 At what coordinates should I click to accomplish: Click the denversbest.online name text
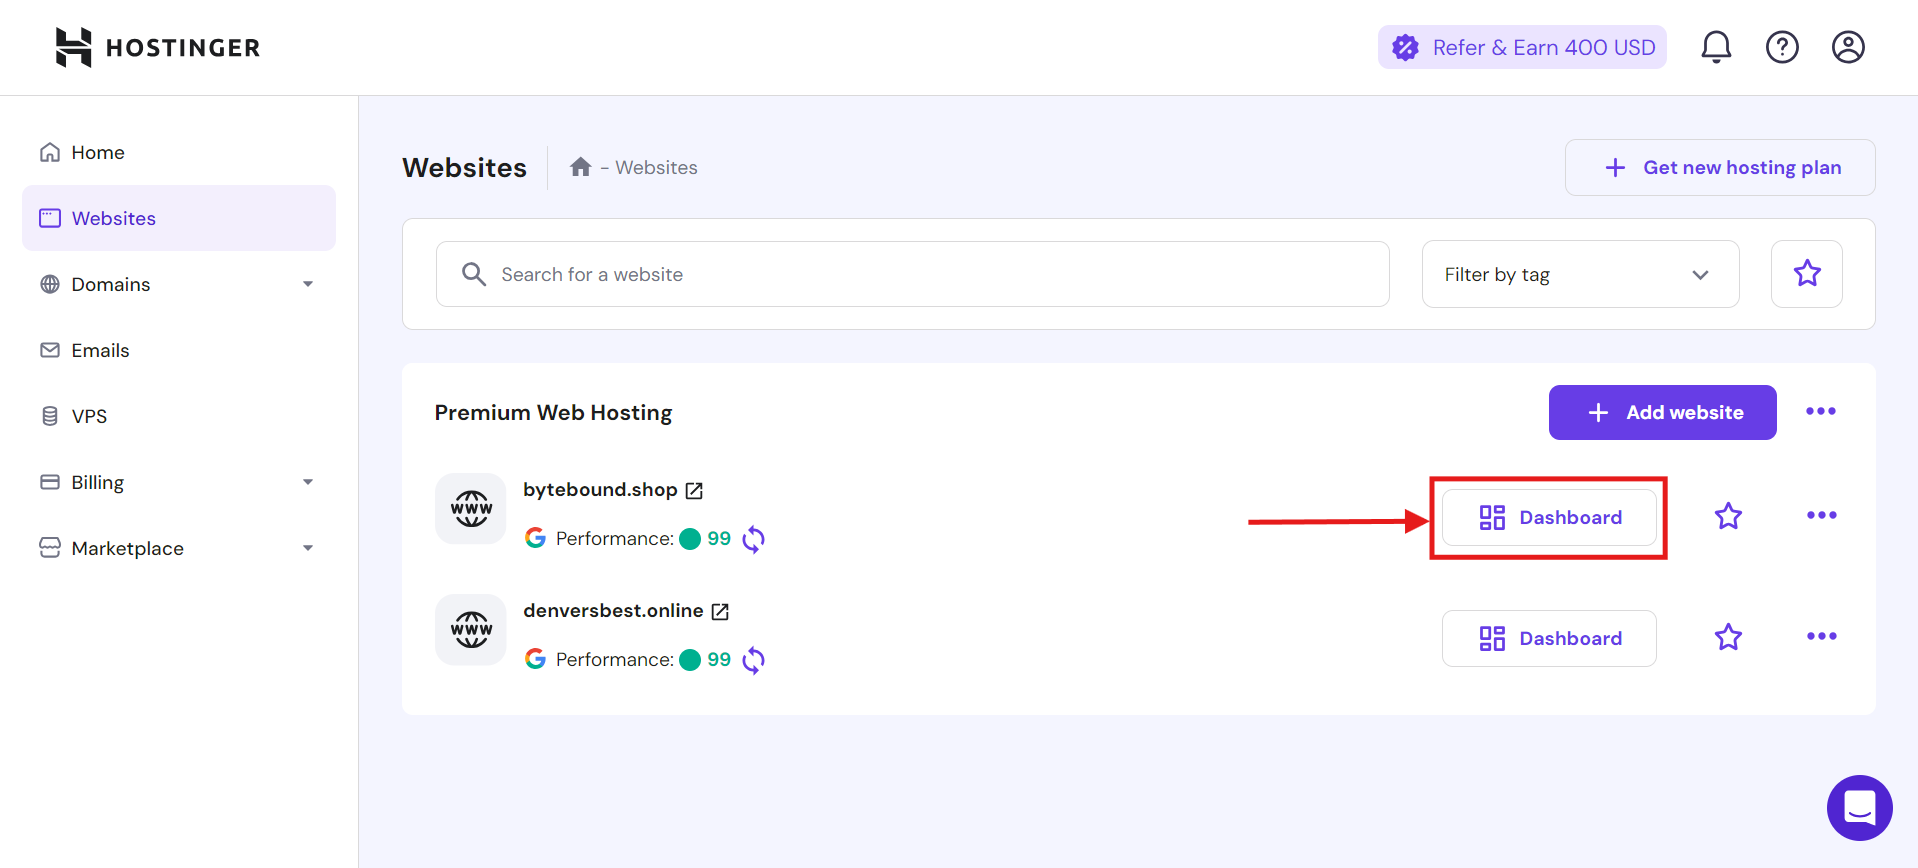[613, 611]
